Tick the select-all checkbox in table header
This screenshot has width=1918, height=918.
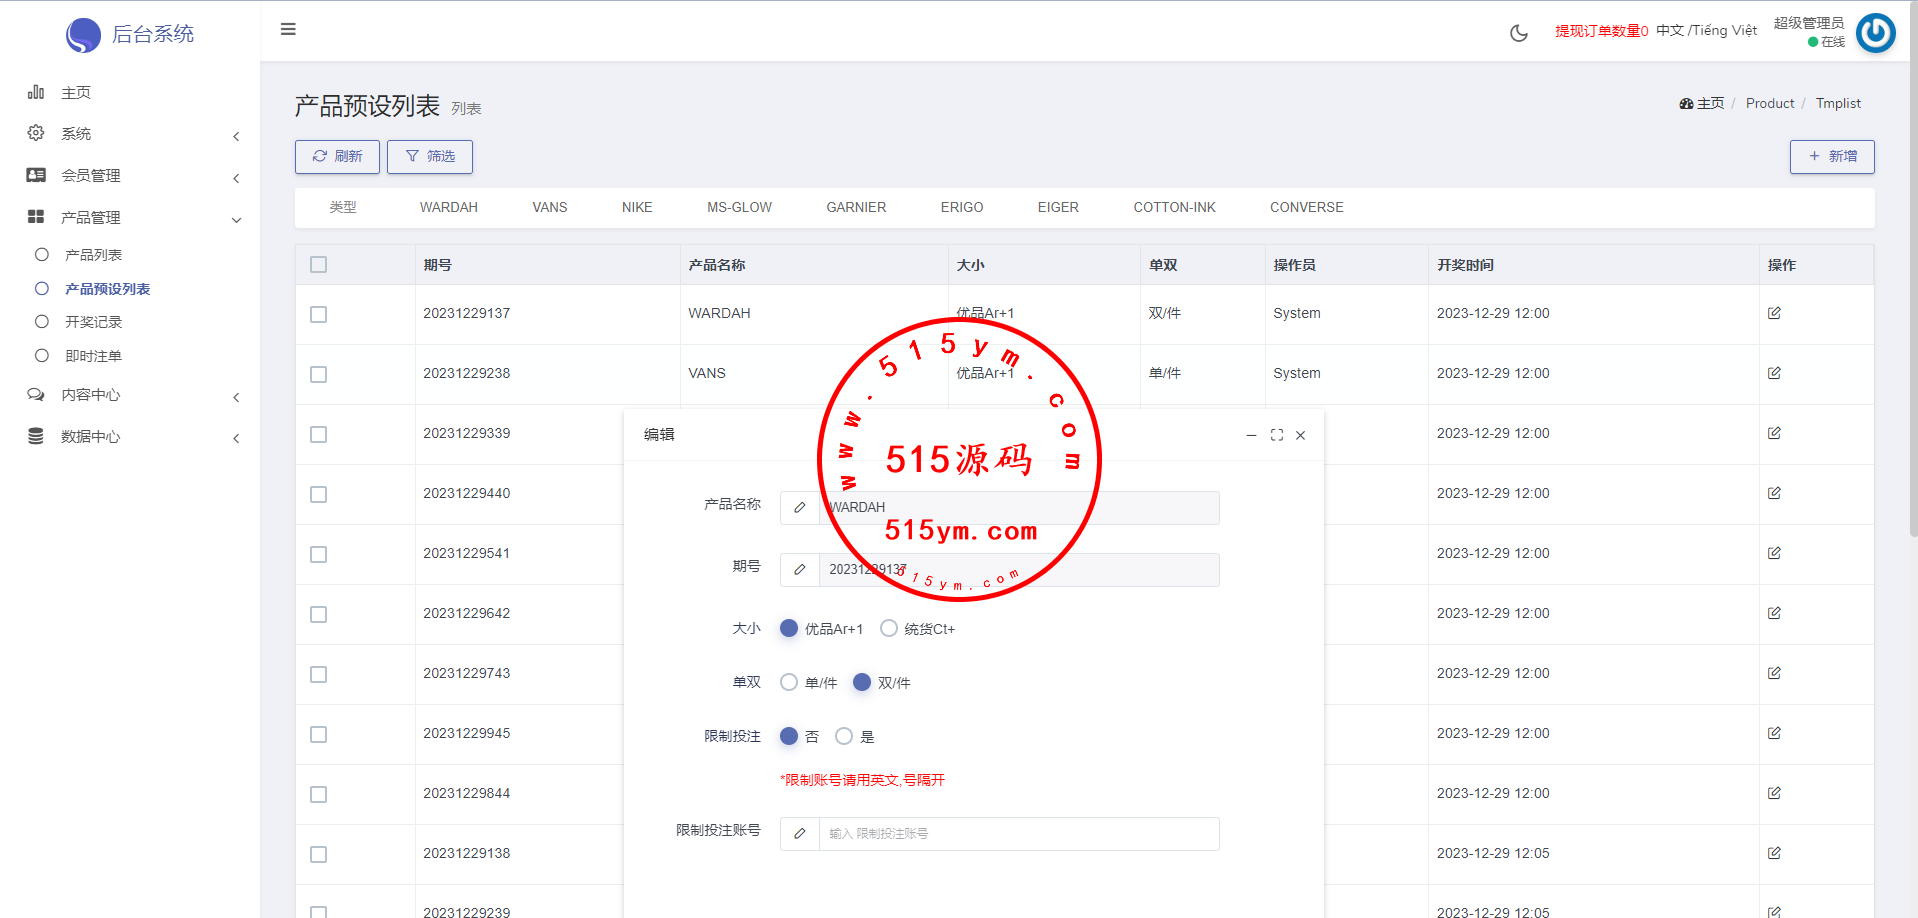(x=318, y=265)
